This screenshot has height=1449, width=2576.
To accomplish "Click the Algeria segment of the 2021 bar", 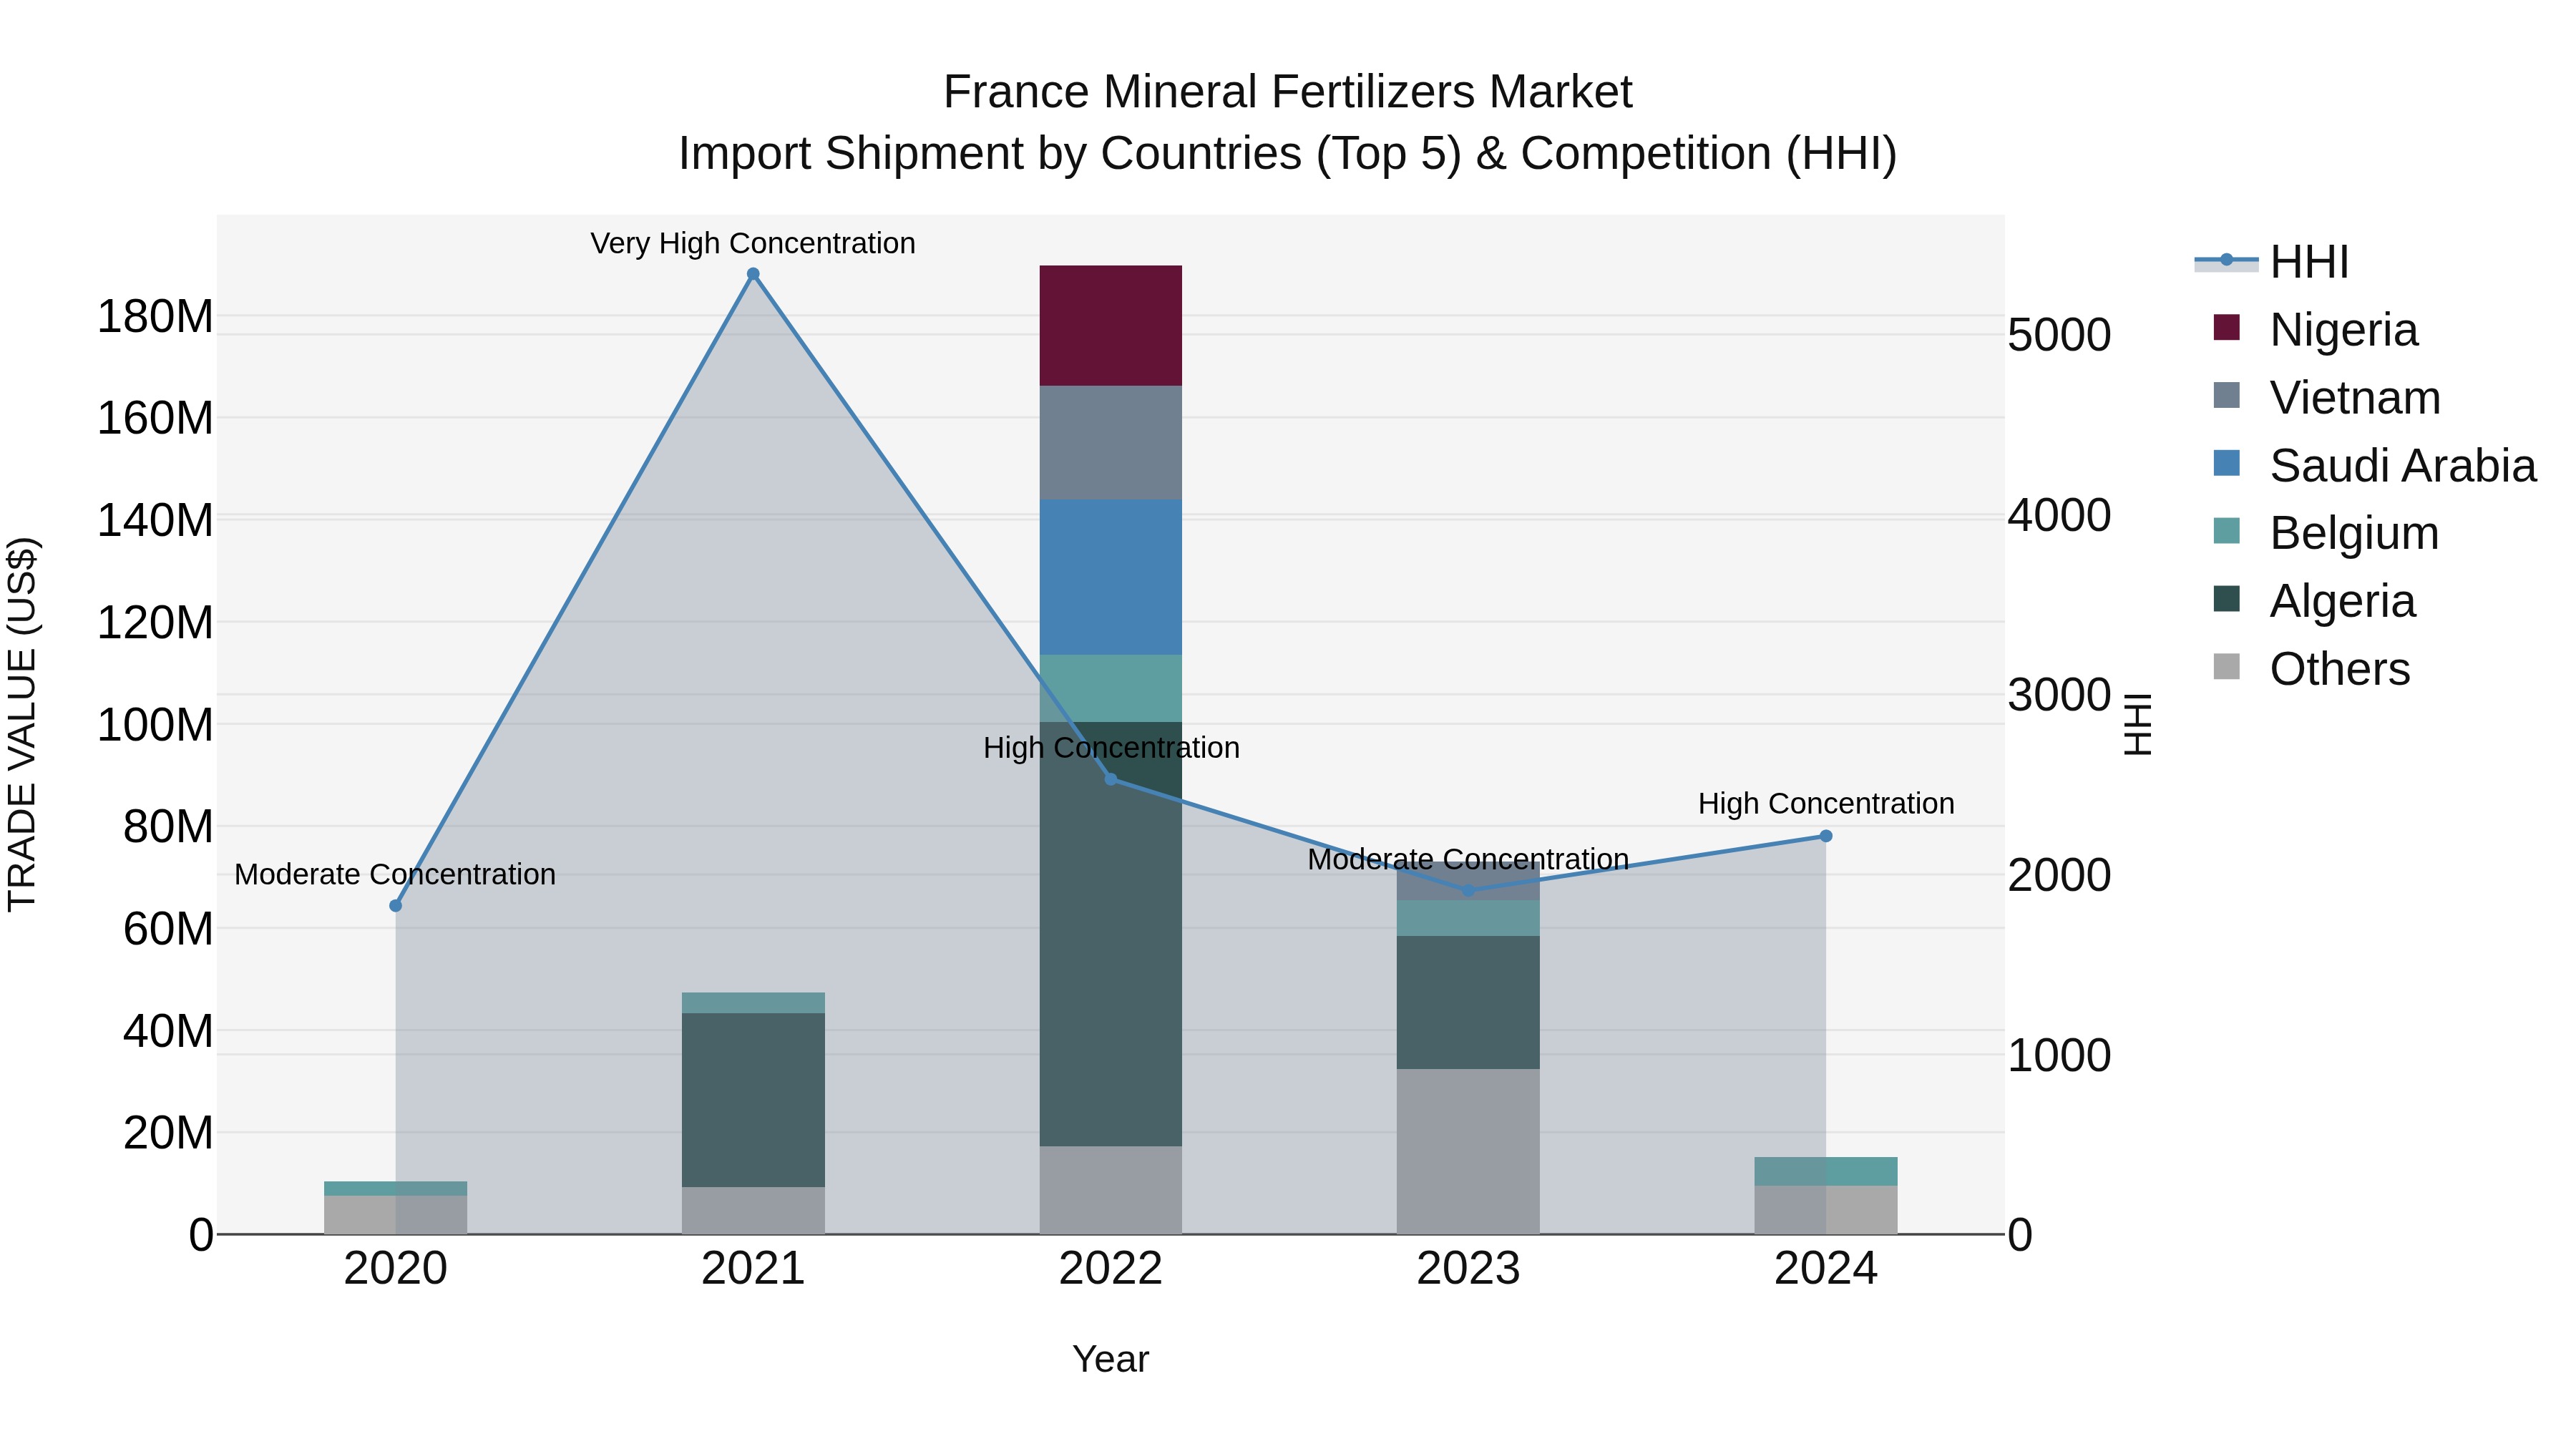I will [753, 1100].
